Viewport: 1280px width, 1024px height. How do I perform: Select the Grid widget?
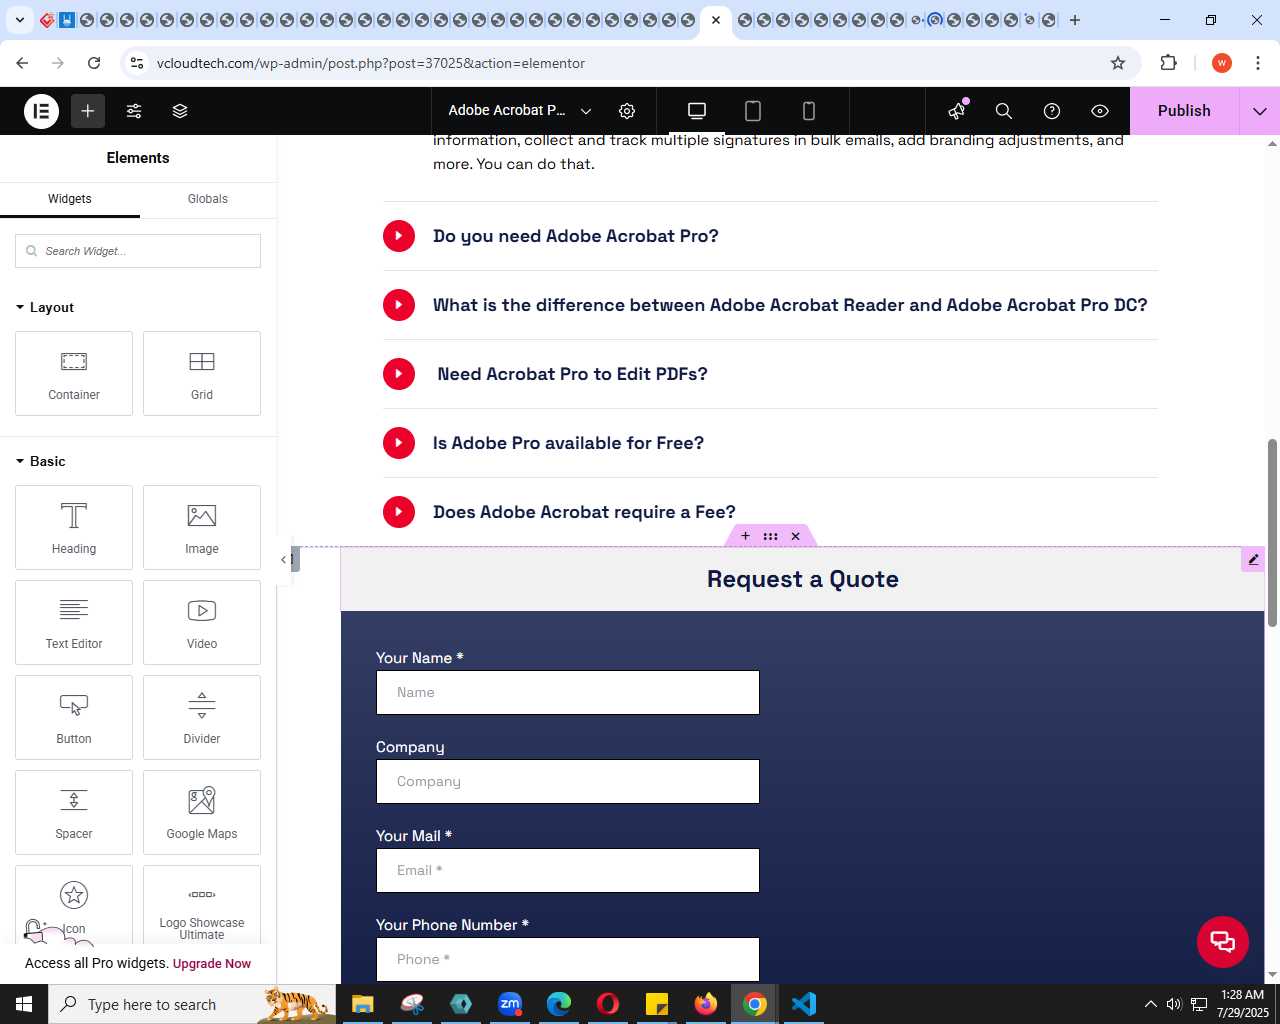click(x=202, y=373)
